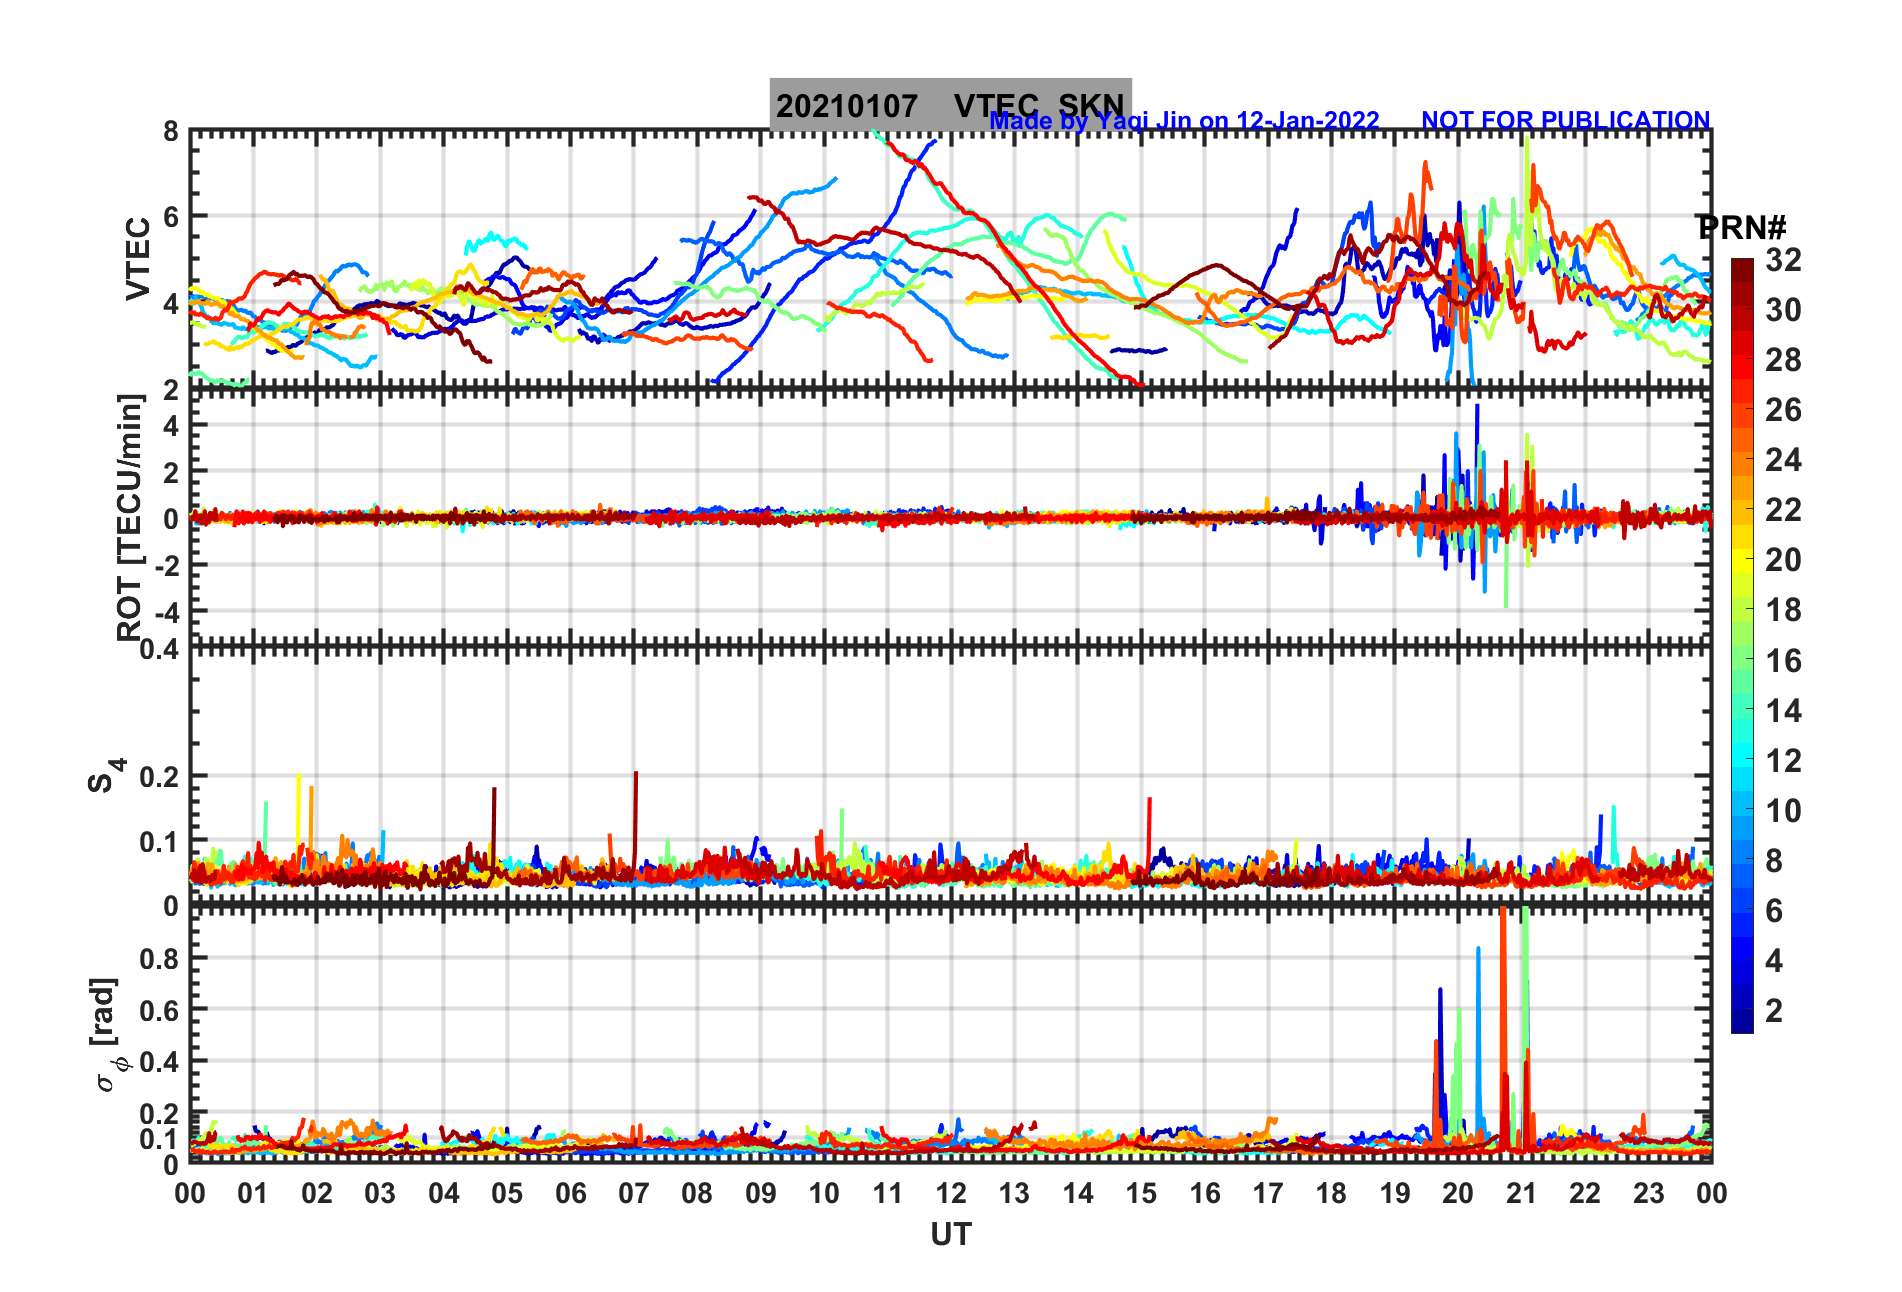Click colorbar tick label 10

point(1783,810)
